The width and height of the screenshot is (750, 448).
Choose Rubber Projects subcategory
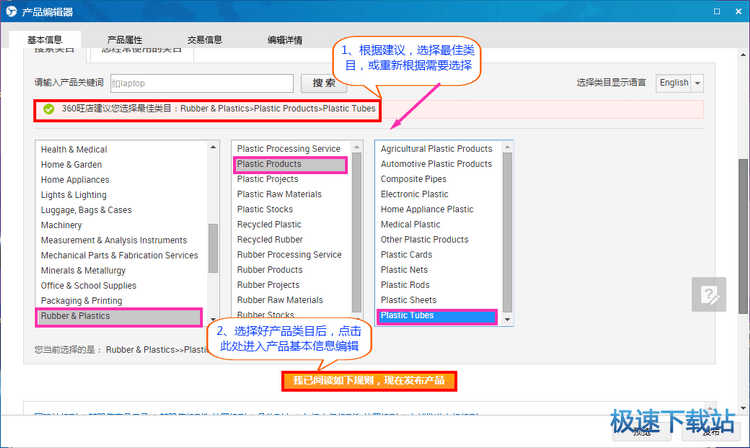pyautogui.click(x=268, y=285)
